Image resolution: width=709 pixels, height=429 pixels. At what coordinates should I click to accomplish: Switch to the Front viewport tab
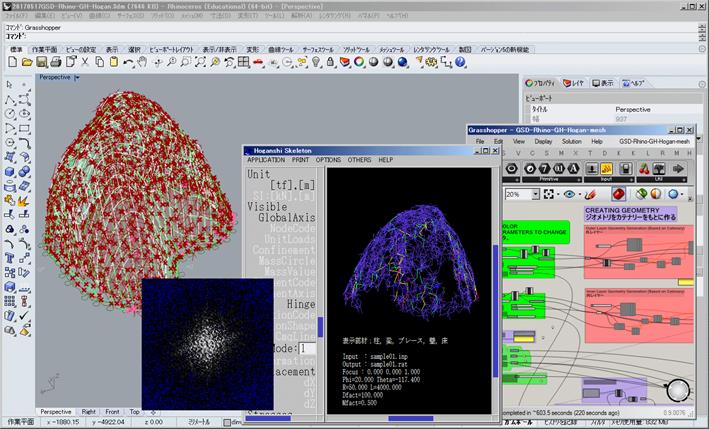[x=112, y=412]
